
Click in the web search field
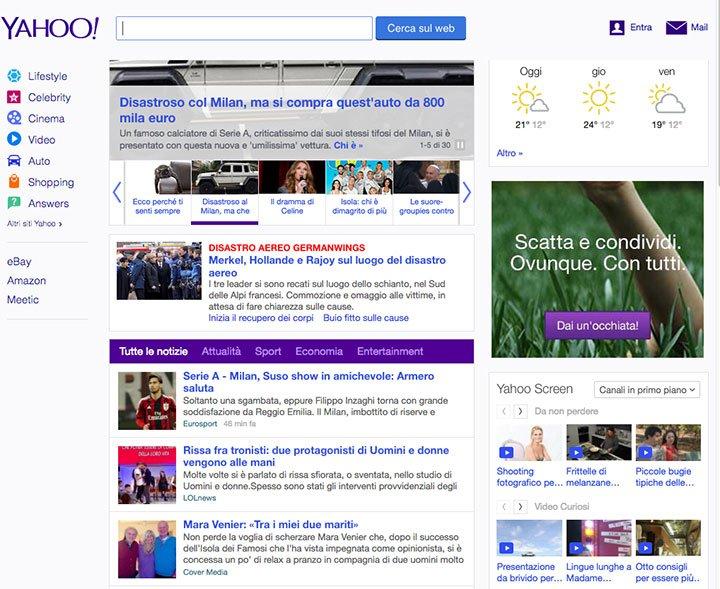244,28
